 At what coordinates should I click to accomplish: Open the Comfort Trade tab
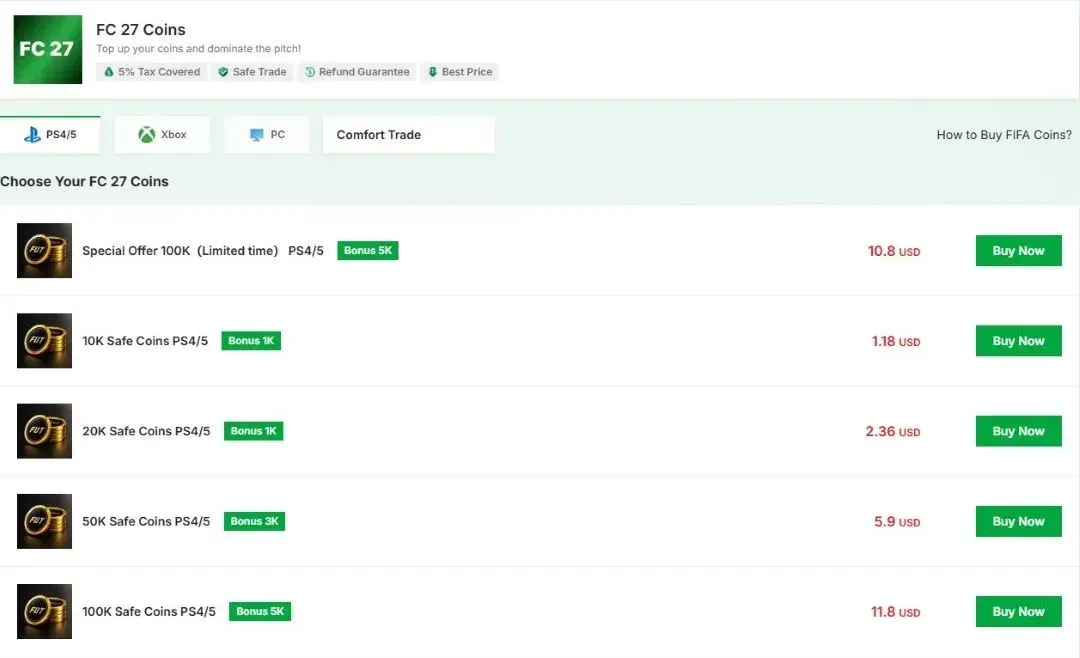point(408,134)
